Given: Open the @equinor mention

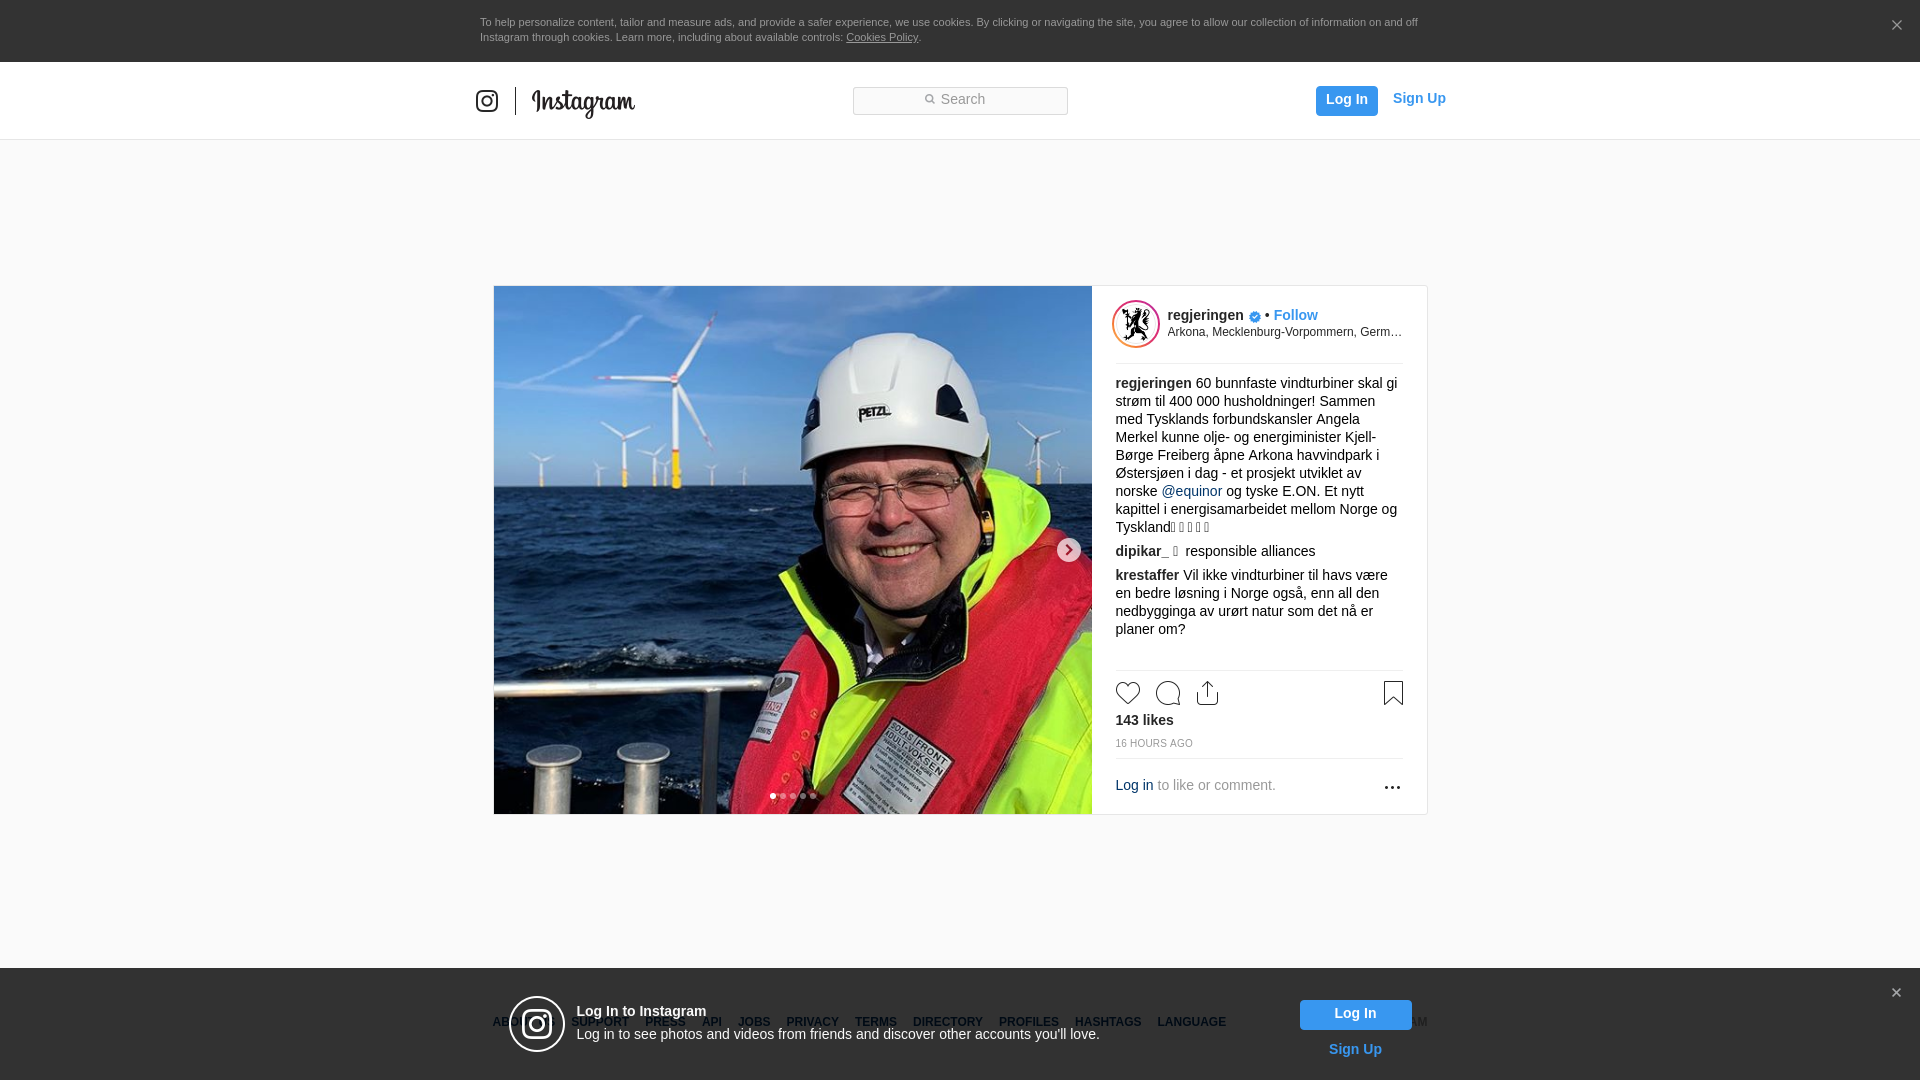Looking at the screenshot, I should (x=1191, y=491).
